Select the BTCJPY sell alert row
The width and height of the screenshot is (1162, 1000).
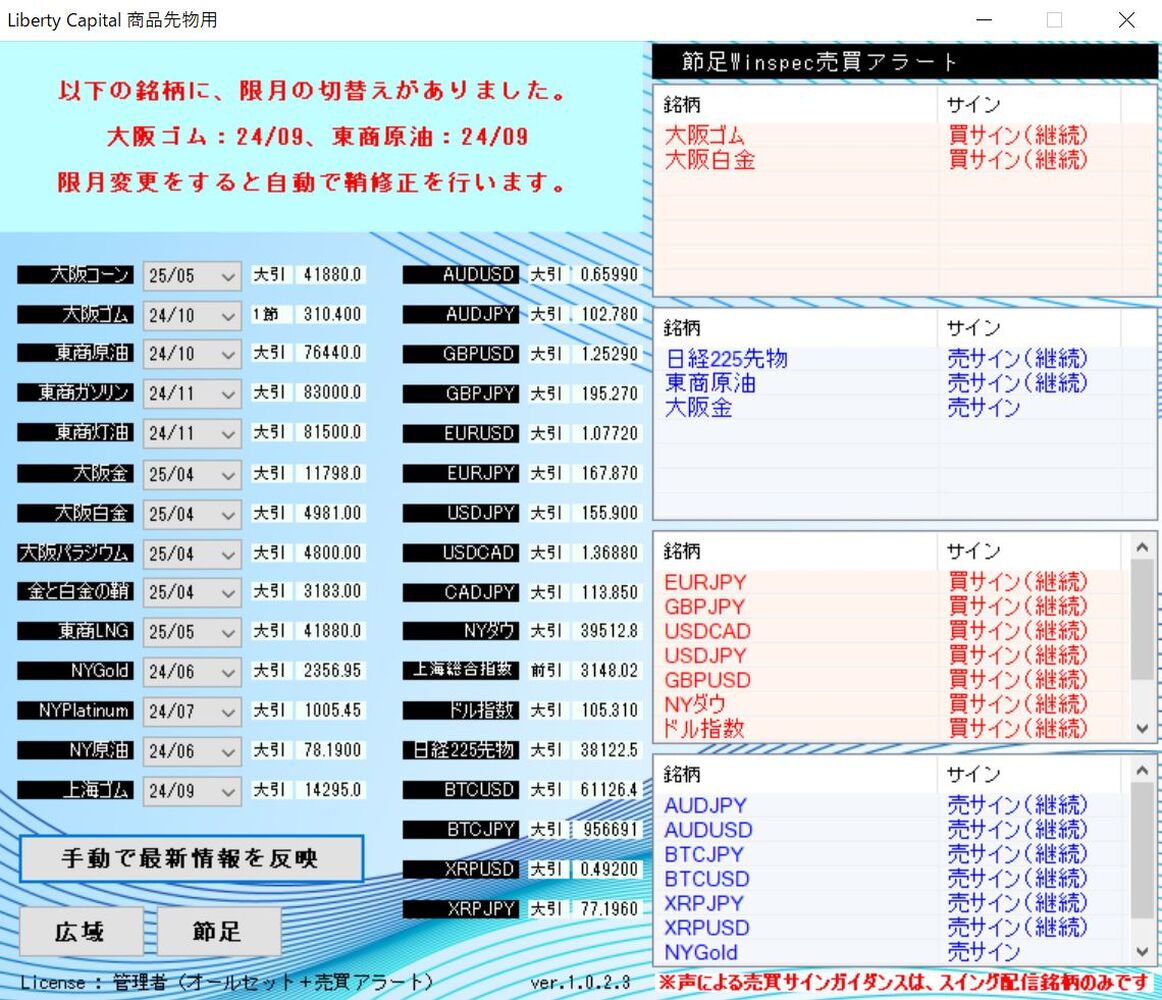(x=893, y=854)
